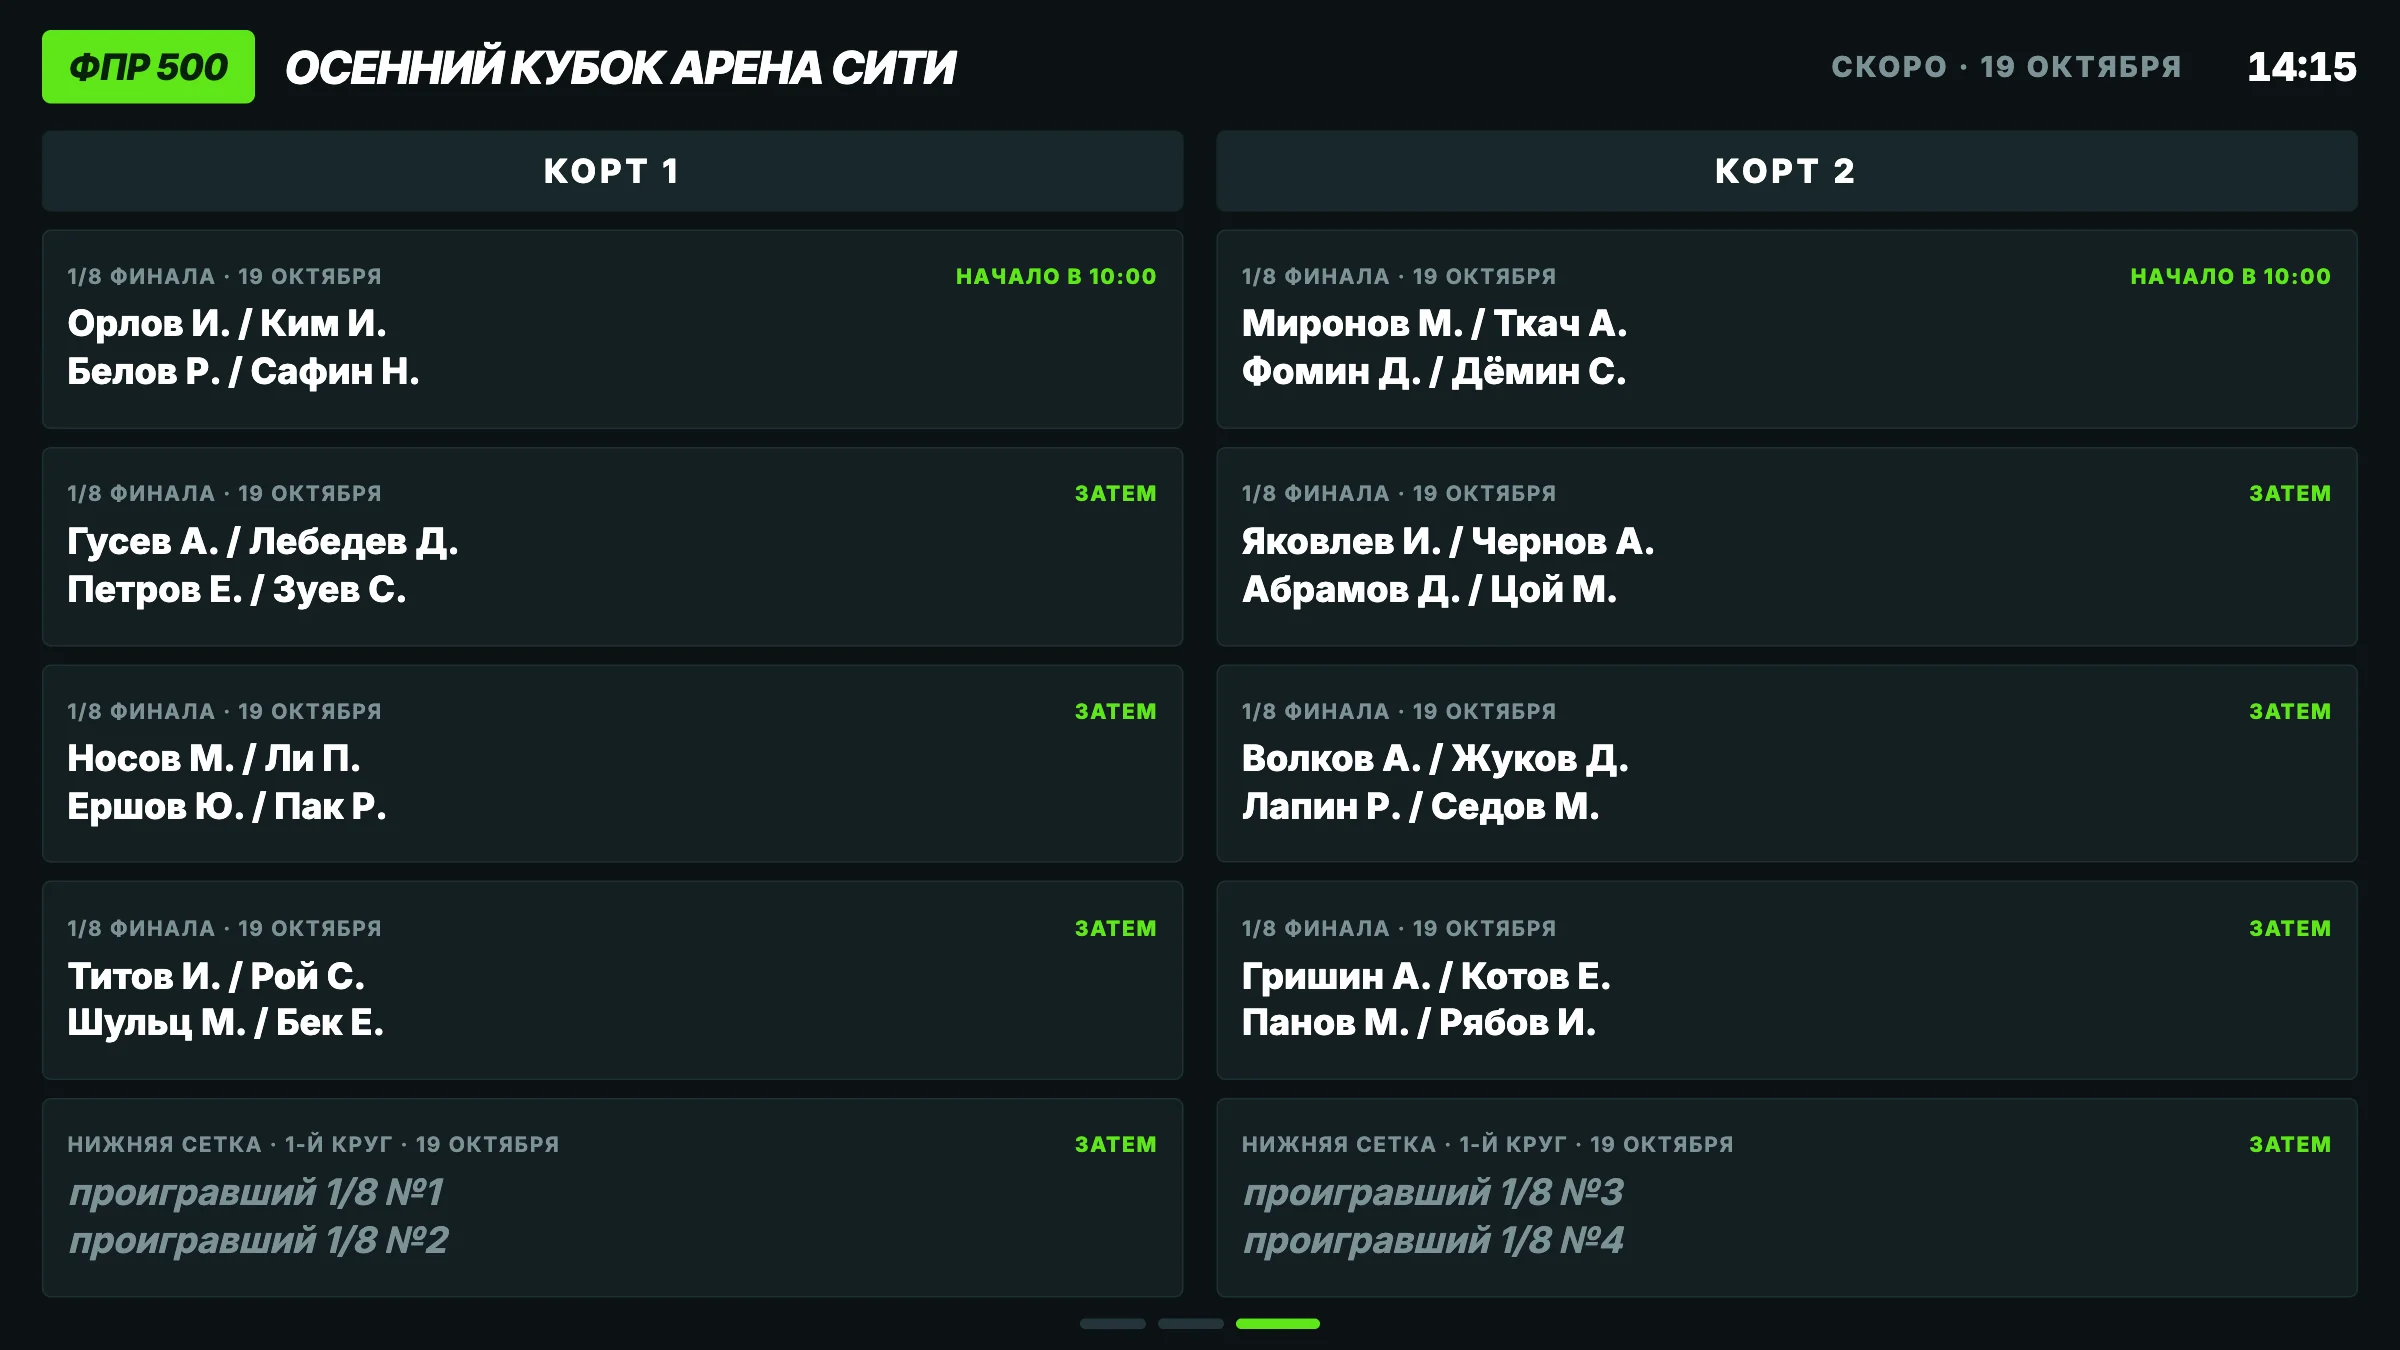Select the Корт 1 column header
This screenshot has height=1350, width=2400.
click(612, 171)
